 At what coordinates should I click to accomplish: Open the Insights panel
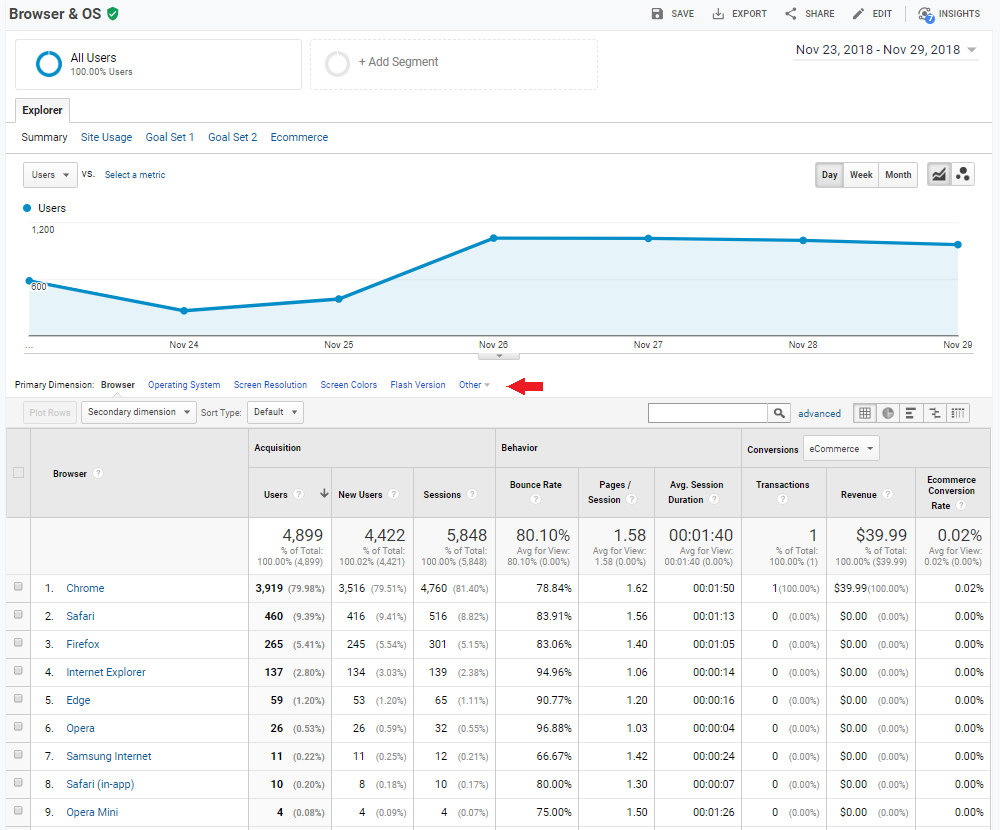[x=948, y=13]
